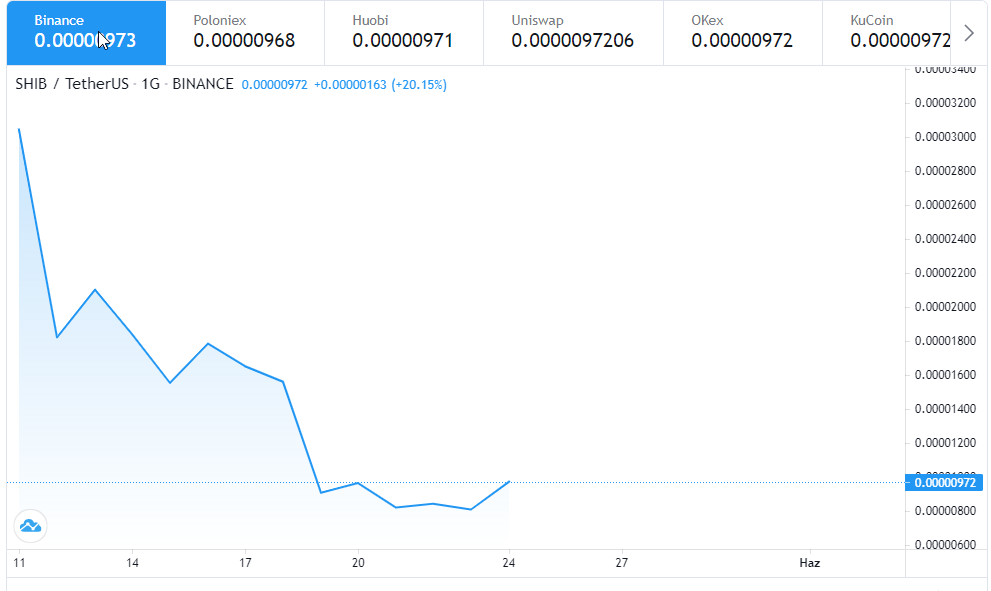Click the 1G interval label
Screen dimensions: 991x591
click(x=150, y=84)
